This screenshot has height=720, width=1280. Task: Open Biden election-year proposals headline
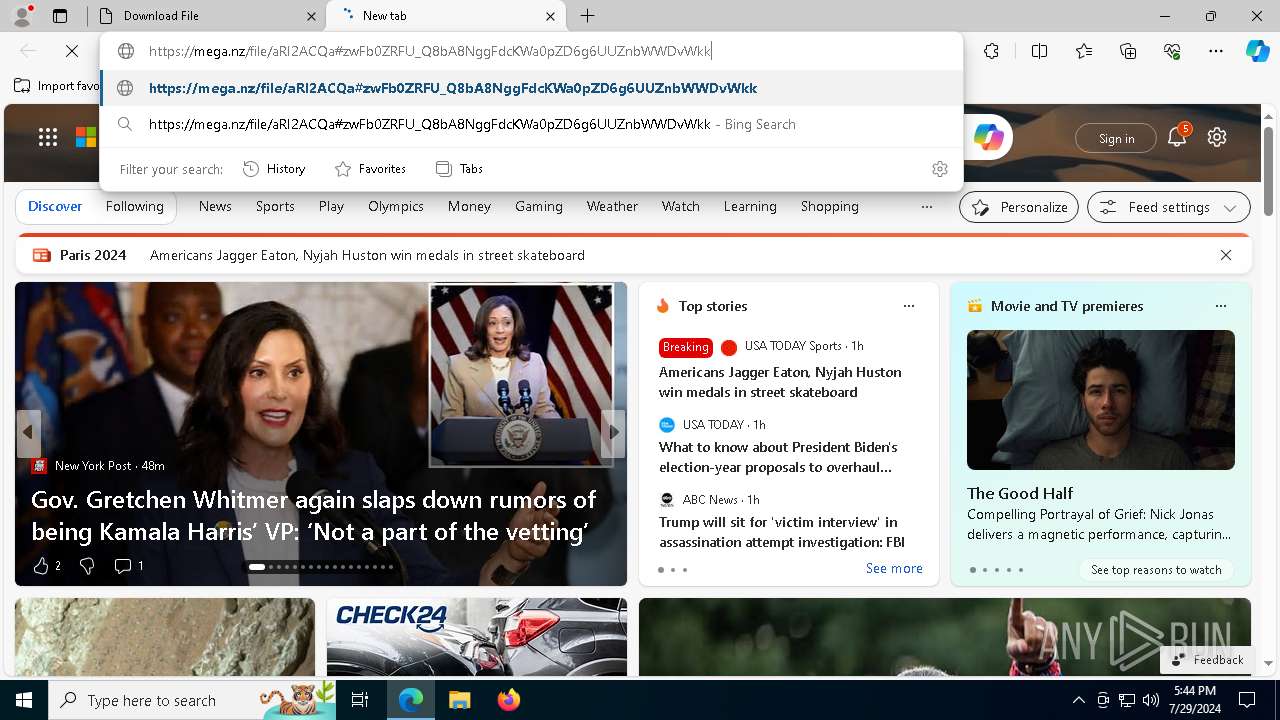coord(778,457)
